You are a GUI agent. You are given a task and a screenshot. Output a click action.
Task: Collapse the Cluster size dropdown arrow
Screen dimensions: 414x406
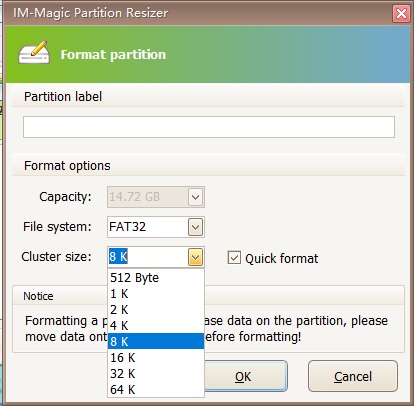click(x=196, y=257)
